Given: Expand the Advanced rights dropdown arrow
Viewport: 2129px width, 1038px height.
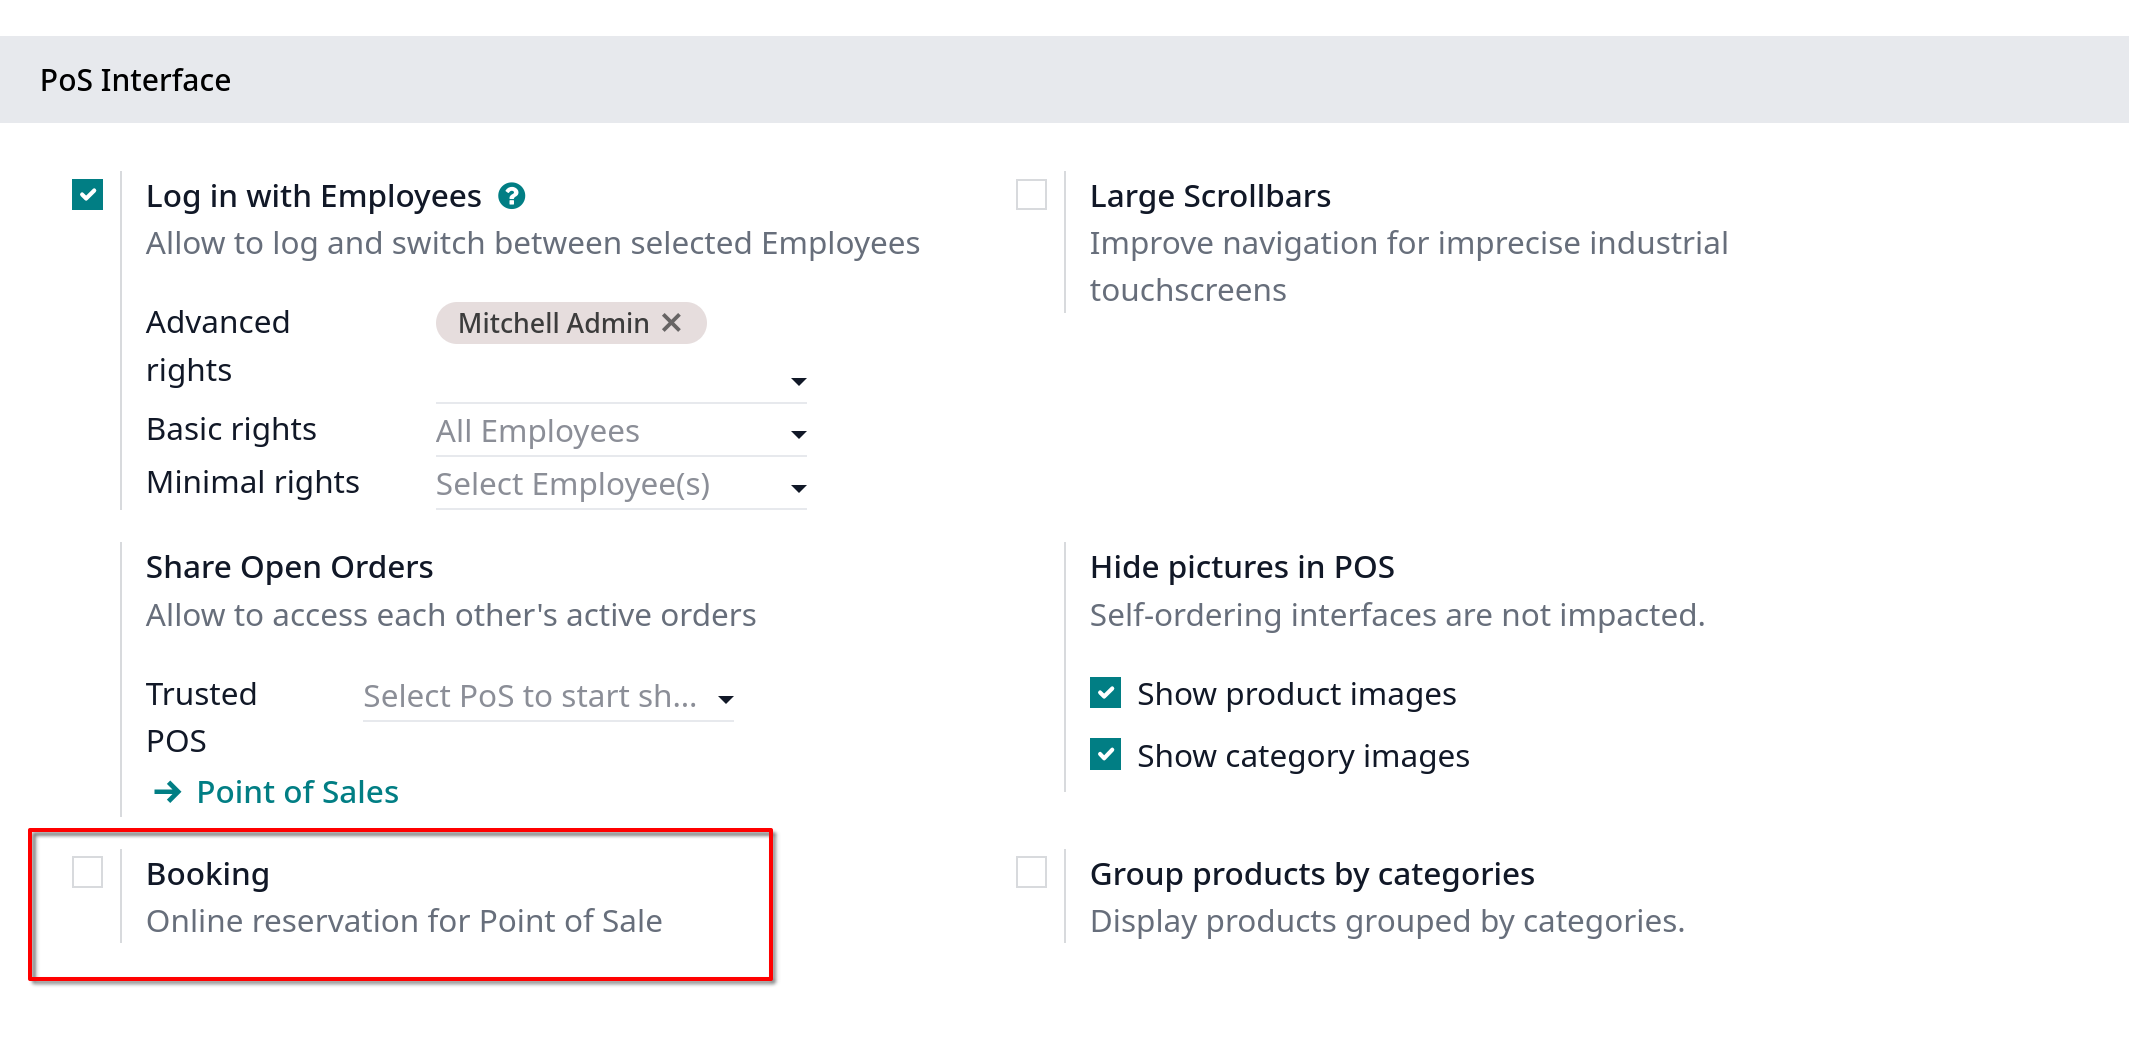Looking at the screenshot, I should [798, 382].
